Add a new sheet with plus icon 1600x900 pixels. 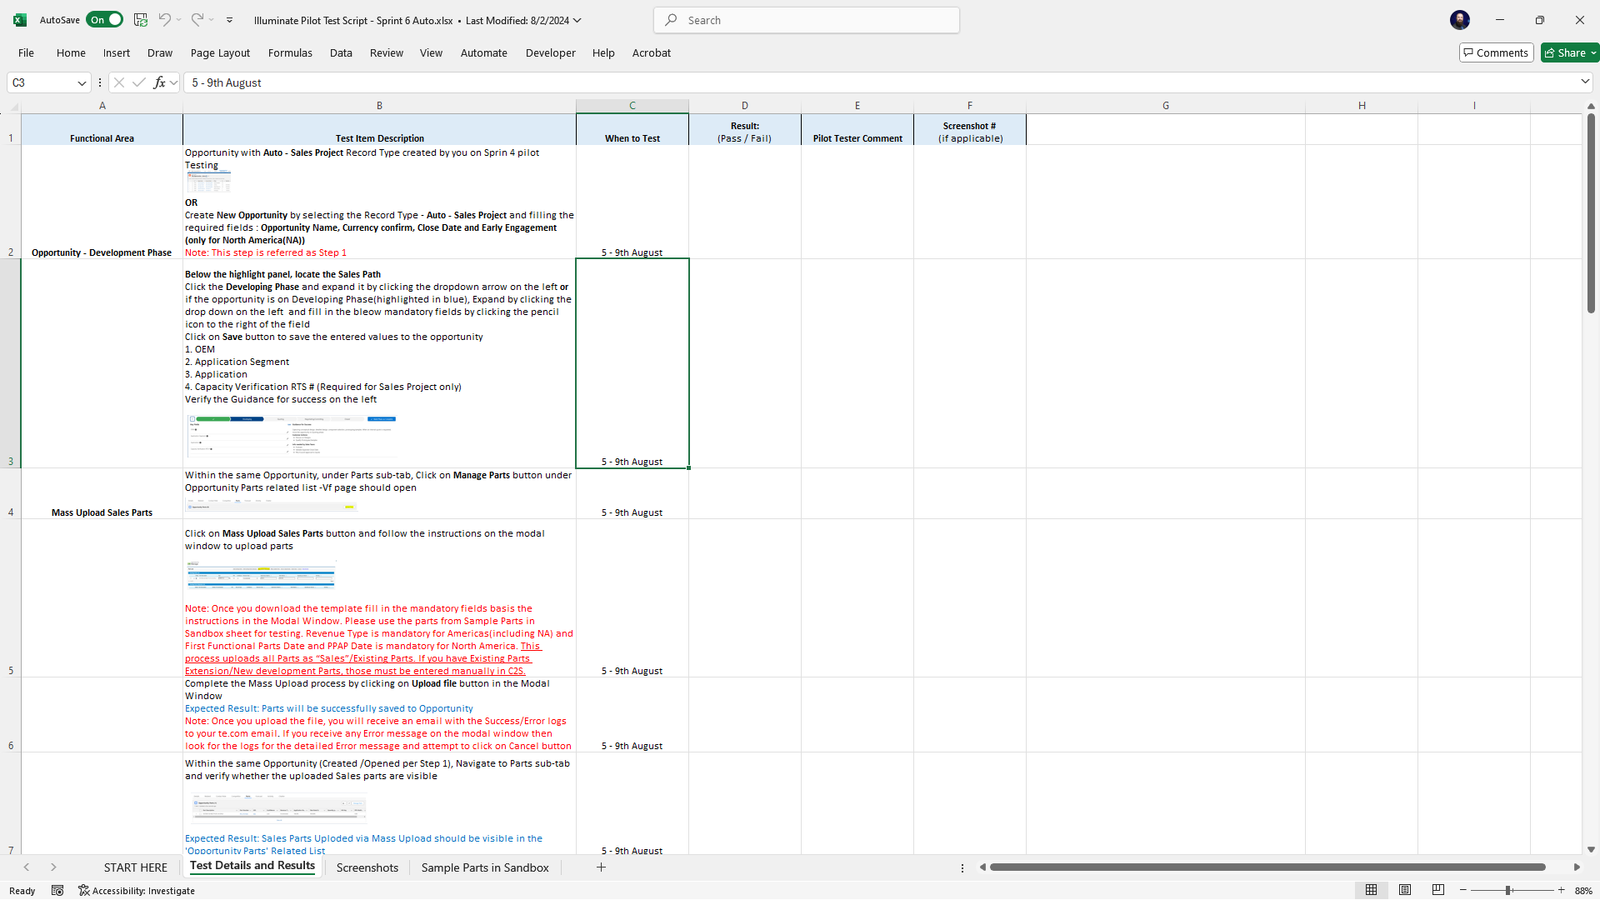click(601, 867)
